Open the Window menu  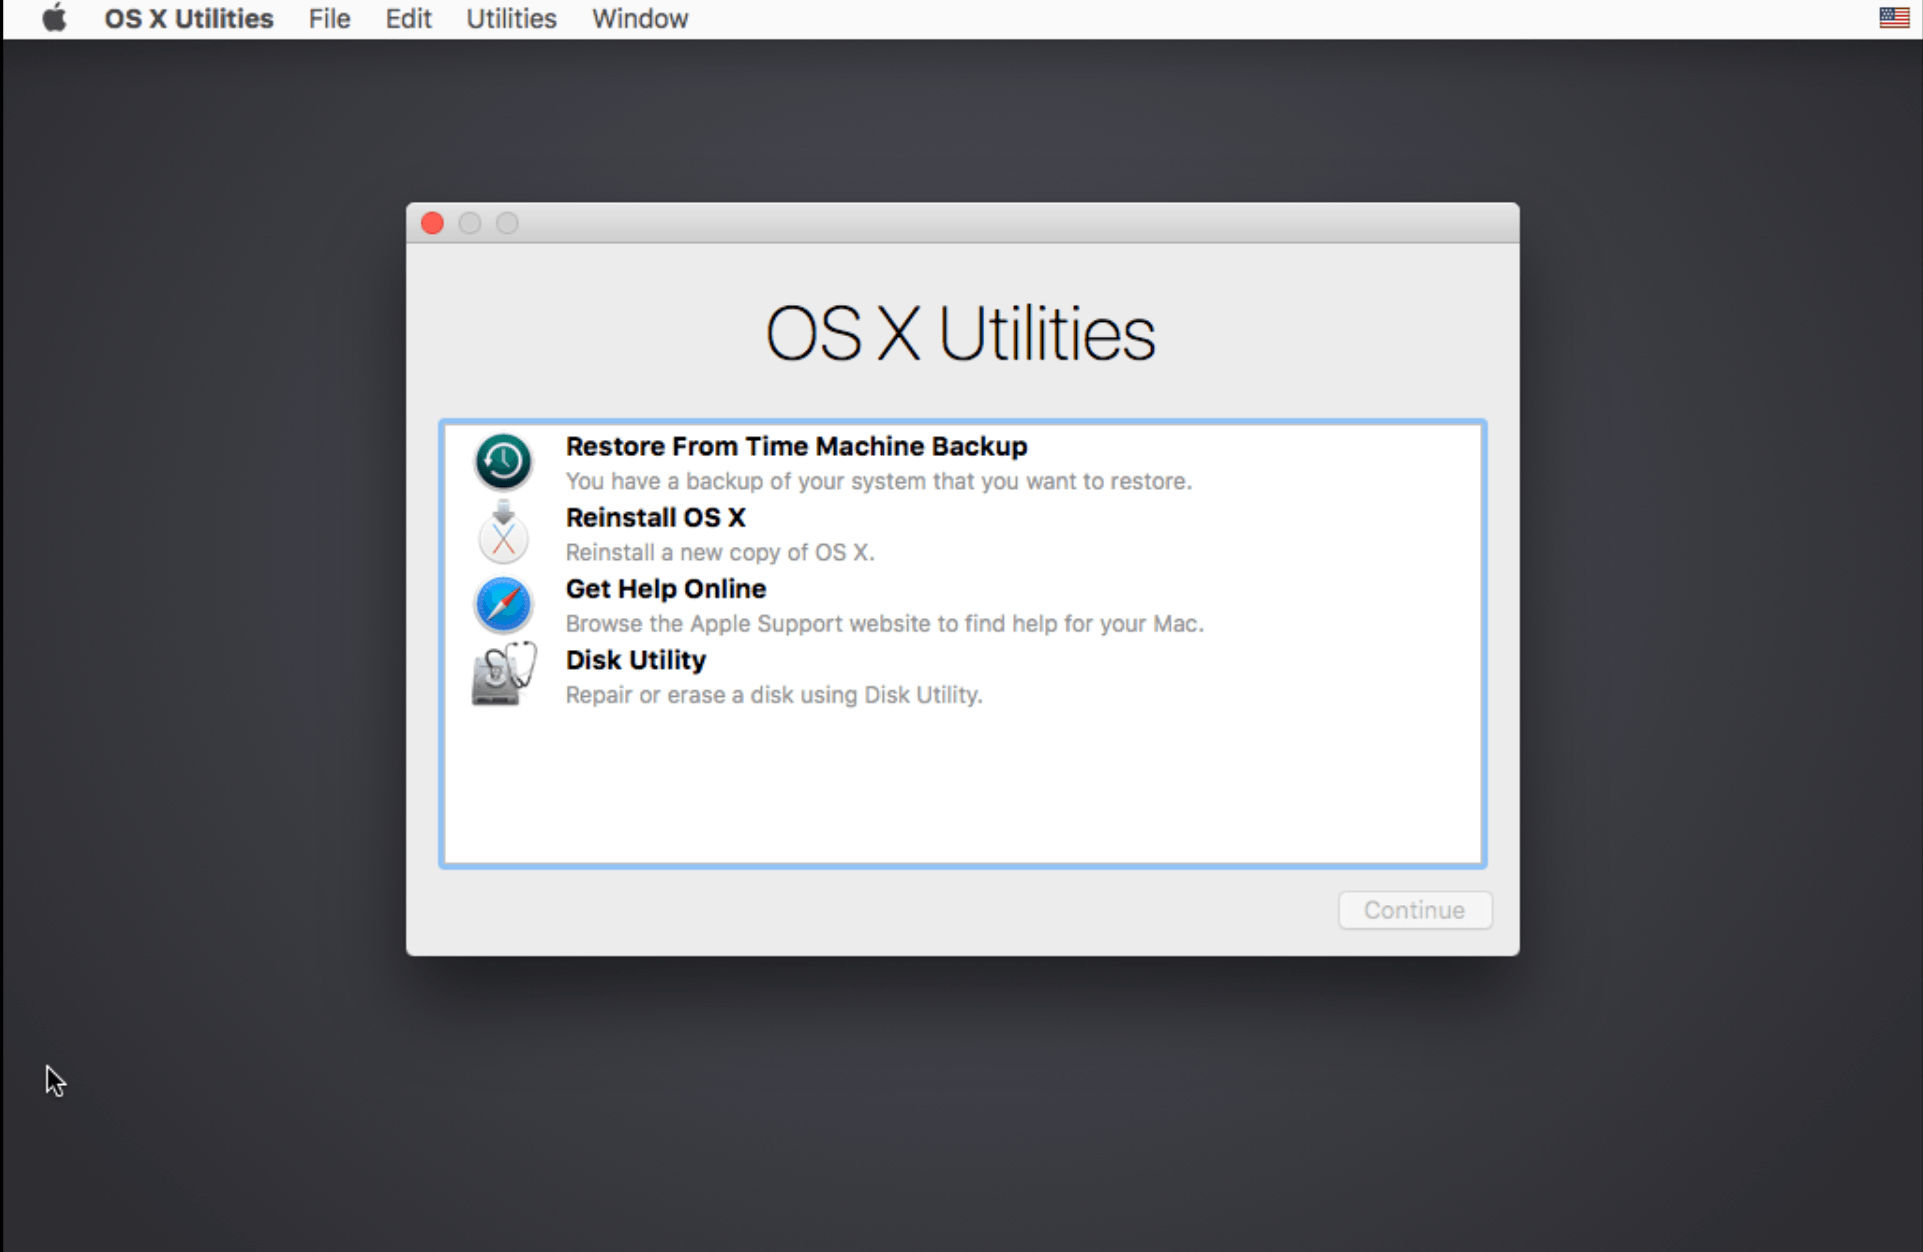(x=640, y=19)
